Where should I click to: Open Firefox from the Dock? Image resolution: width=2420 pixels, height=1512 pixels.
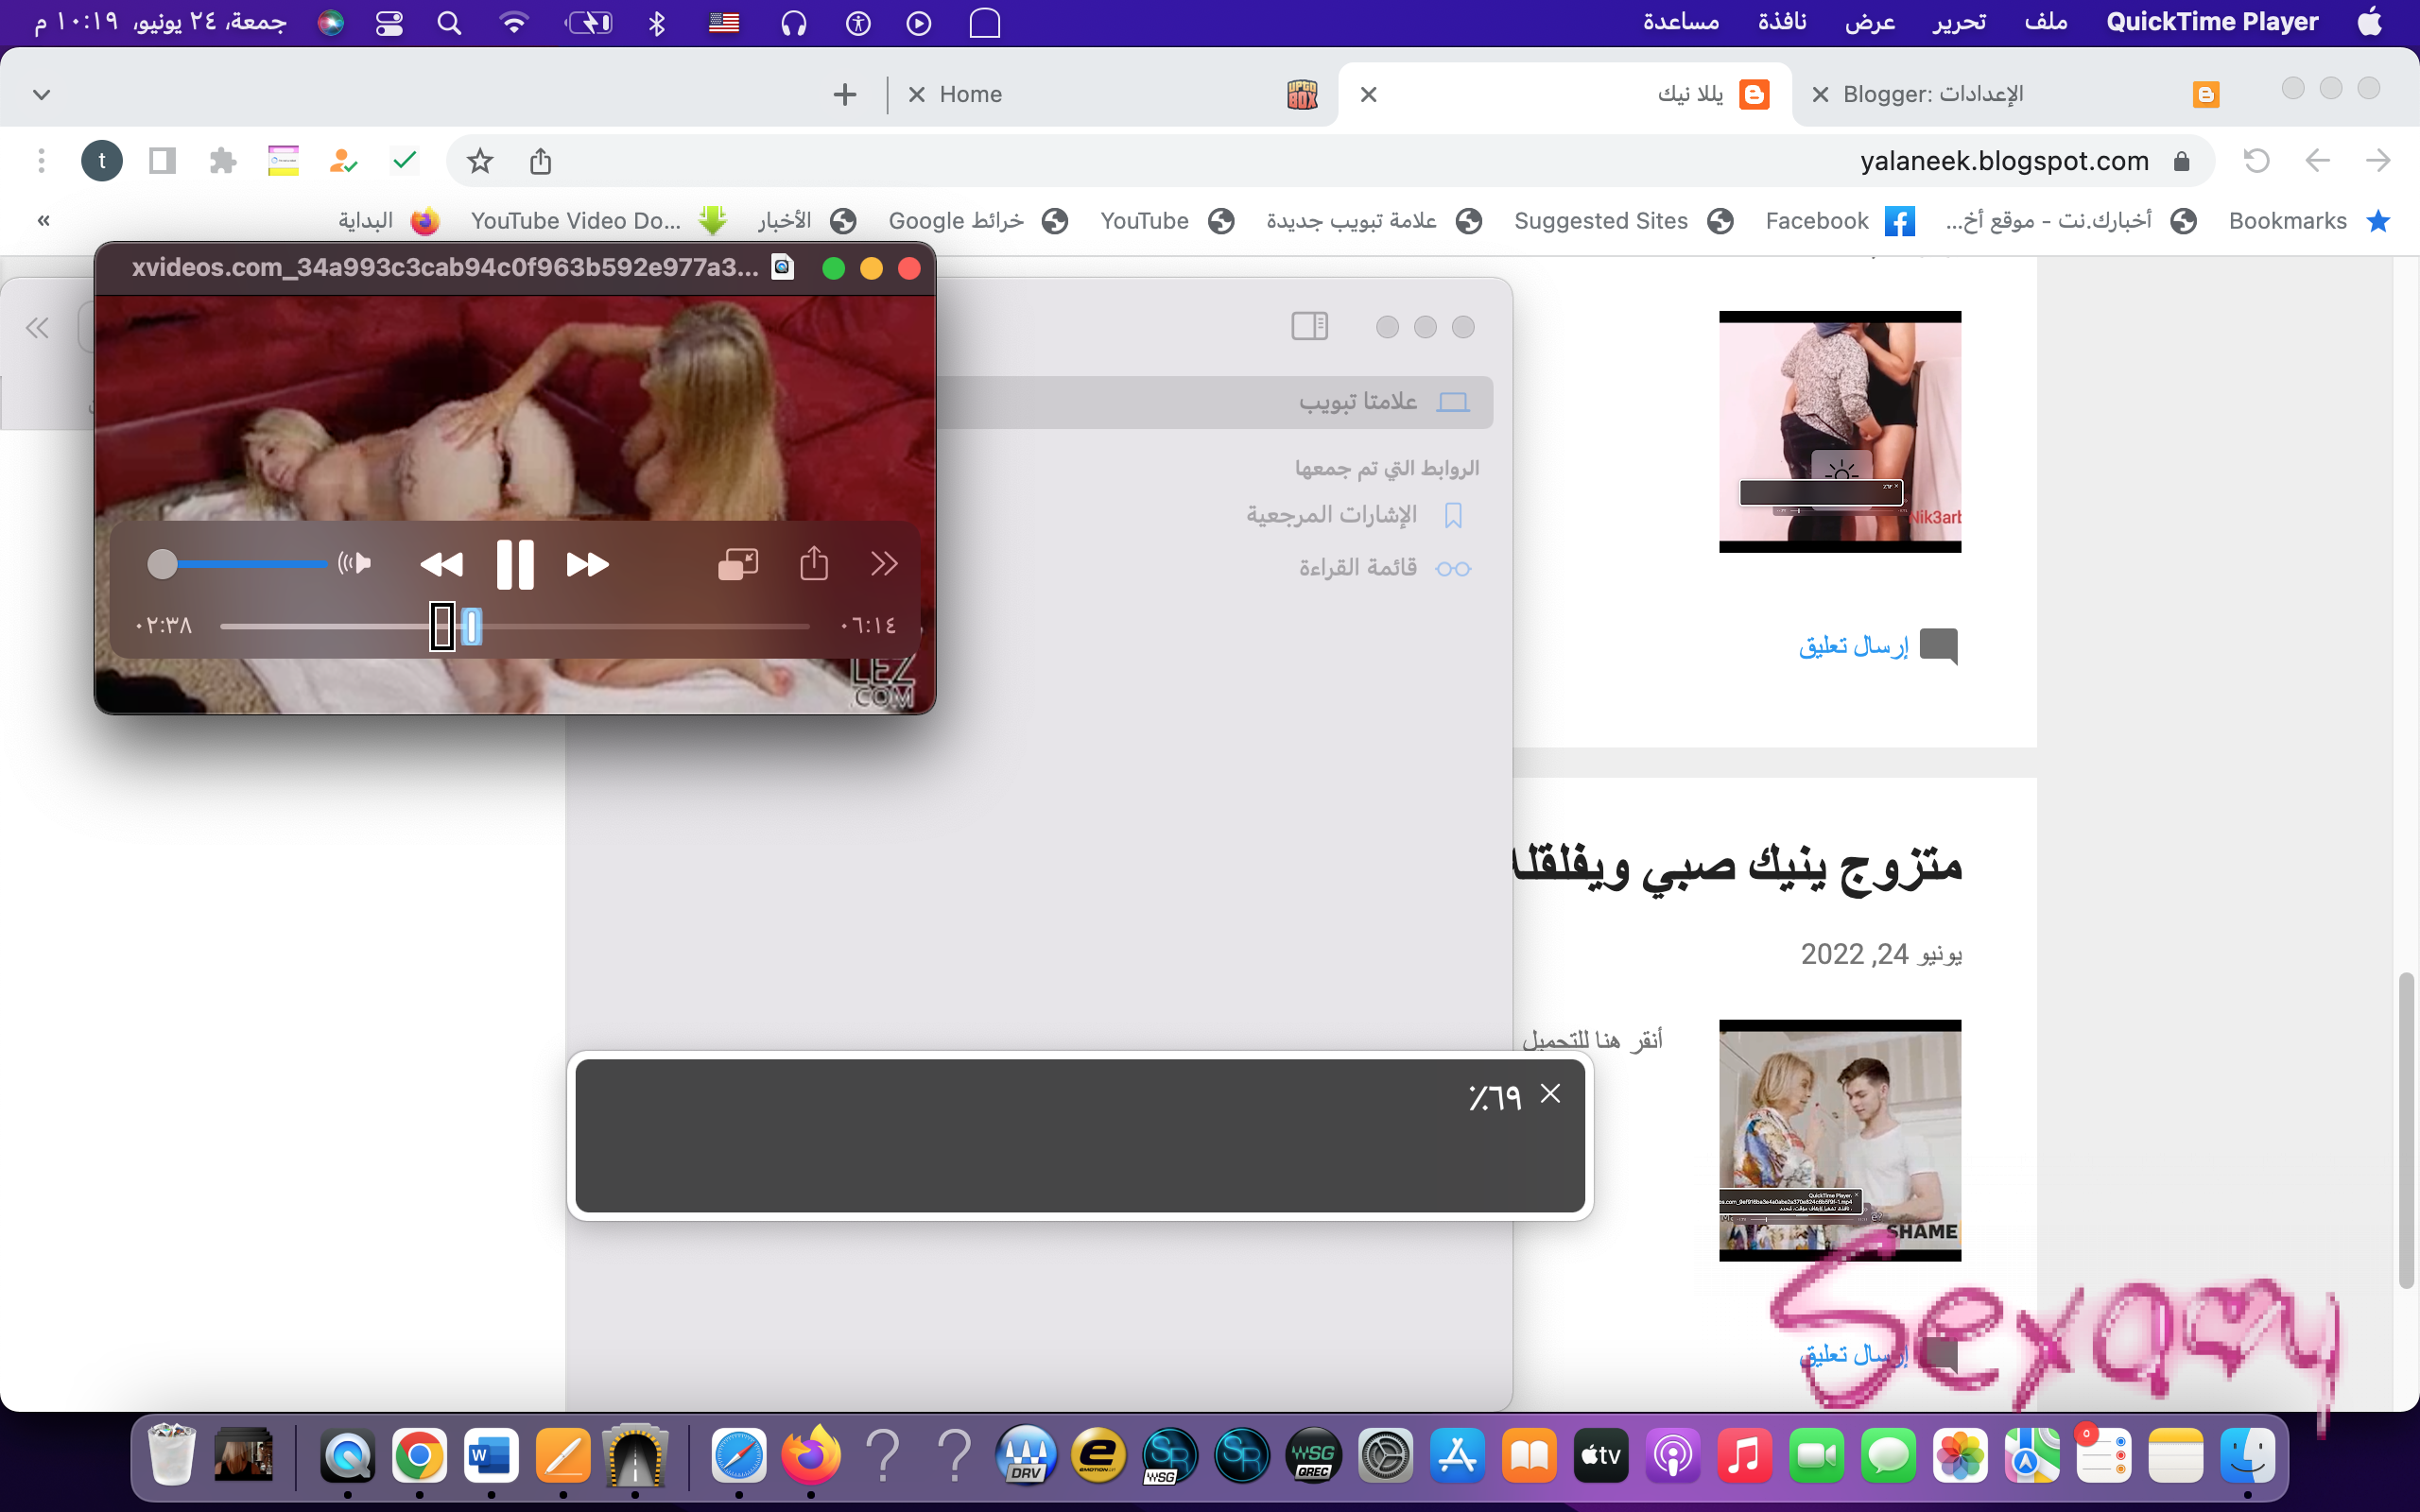pos(811,1456)
